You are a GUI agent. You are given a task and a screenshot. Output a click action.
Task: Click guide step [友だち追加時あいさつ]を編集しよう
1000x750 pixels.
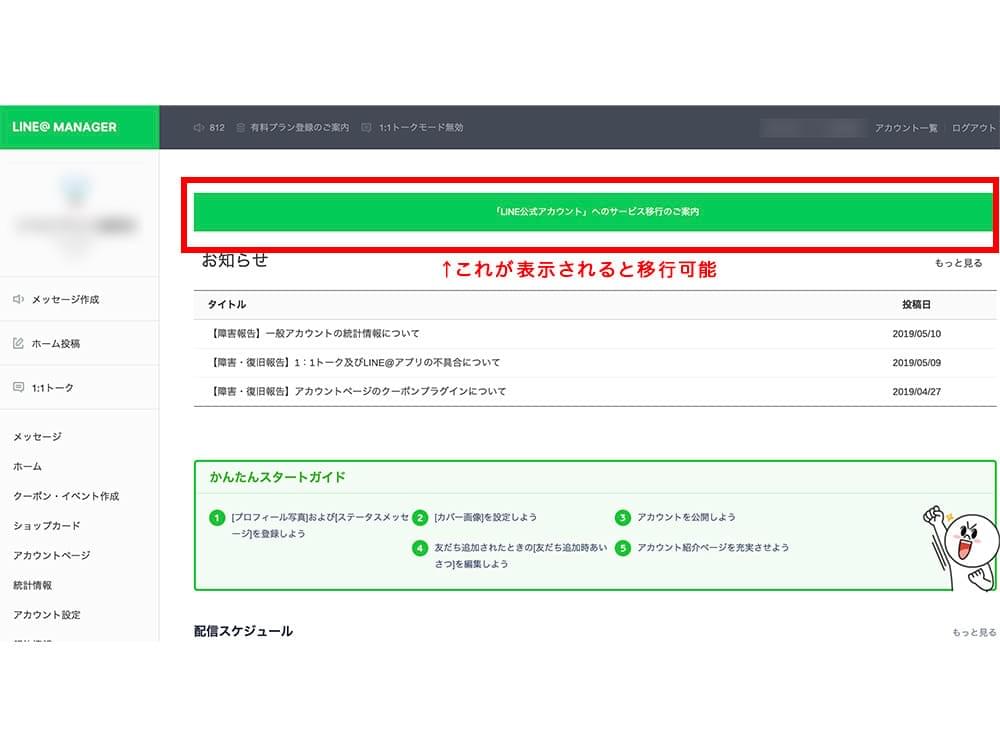[x=520, y=555]
